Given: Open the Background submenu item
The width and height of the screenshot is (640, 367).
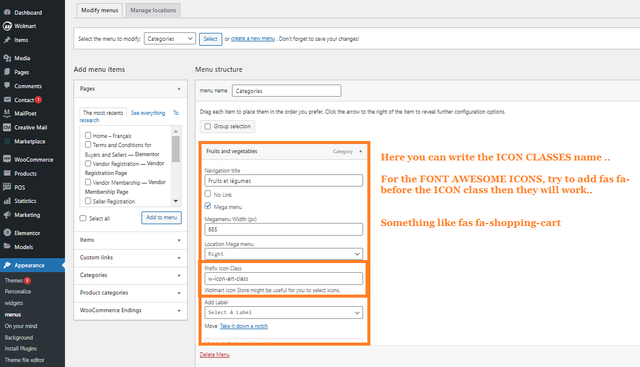Looking at the screenshot, I should click(x=19, y=338).
